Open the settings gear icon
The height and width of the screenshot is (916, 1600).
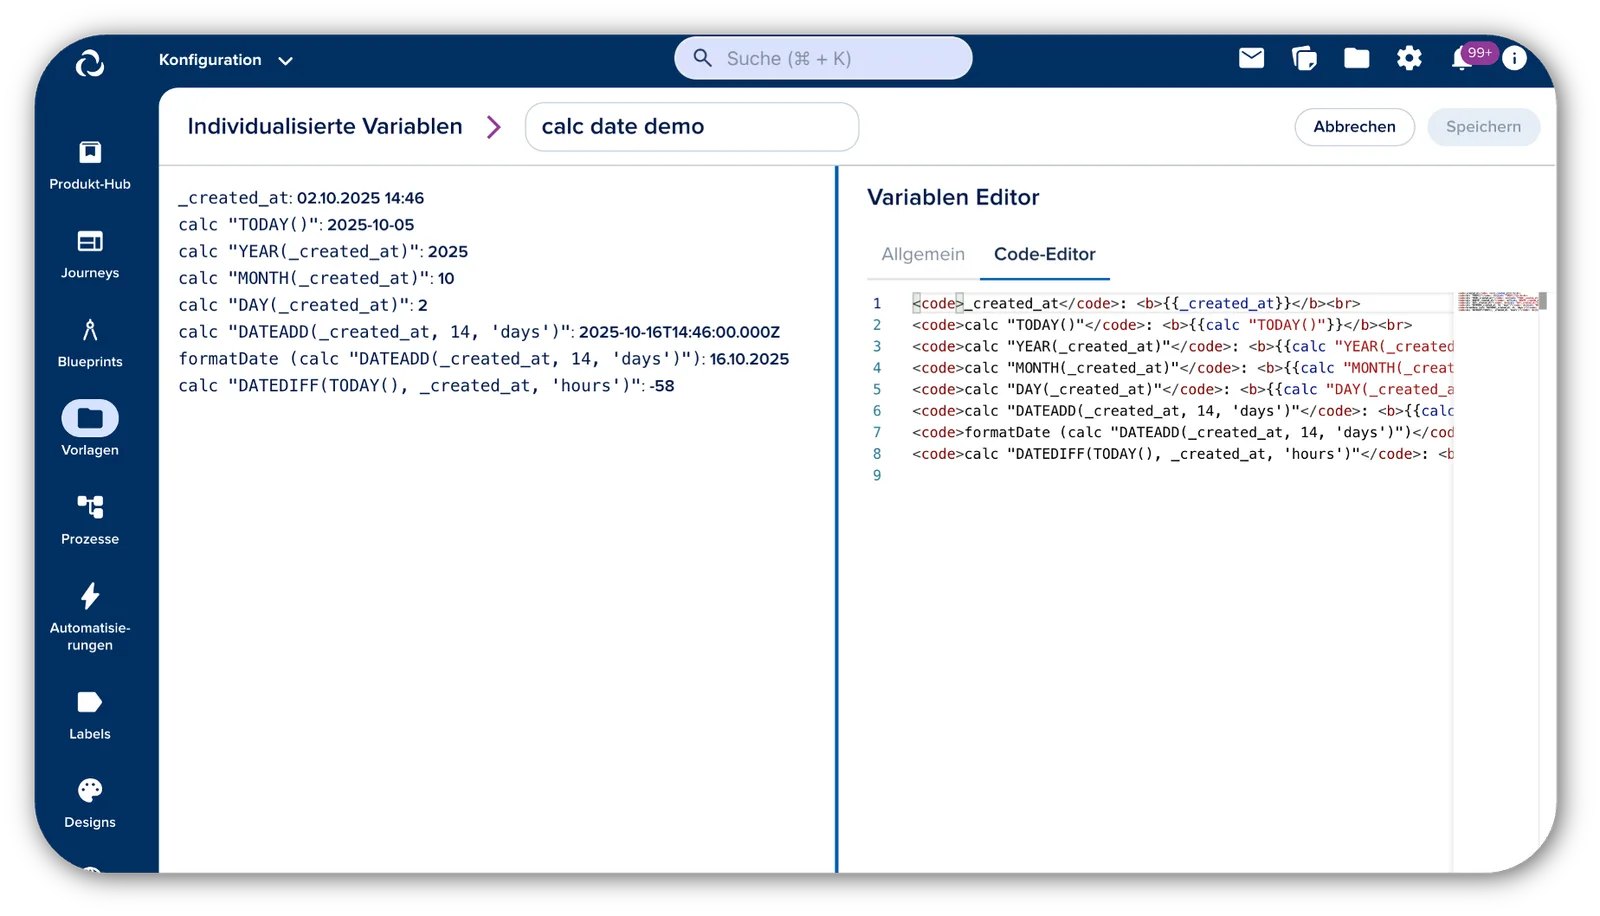1409,58
